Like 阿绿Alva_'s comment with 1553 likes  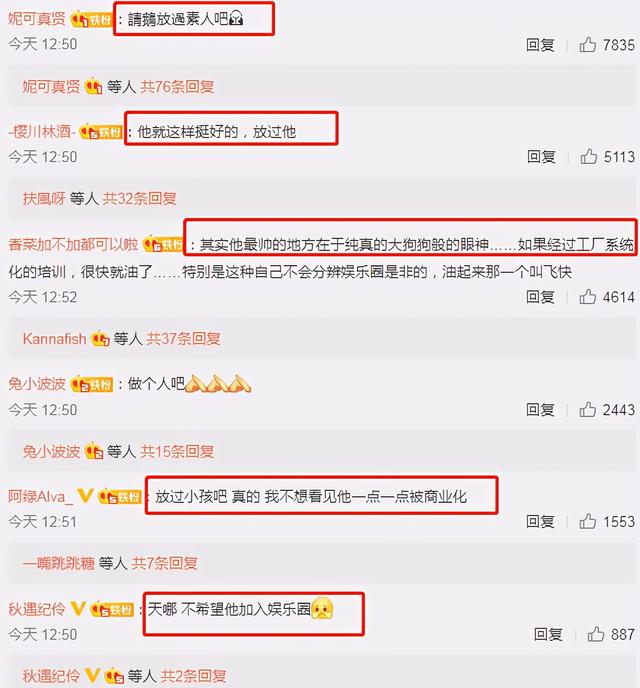point(587,522)
